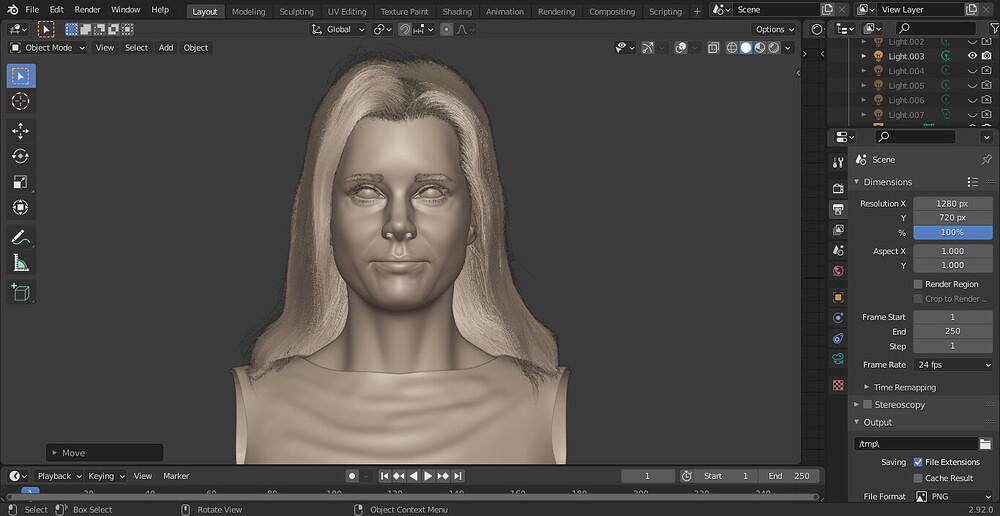Enable the Render Region checkbox
The height and width of the screenshot is (516, 1000).
pos(918,284)
